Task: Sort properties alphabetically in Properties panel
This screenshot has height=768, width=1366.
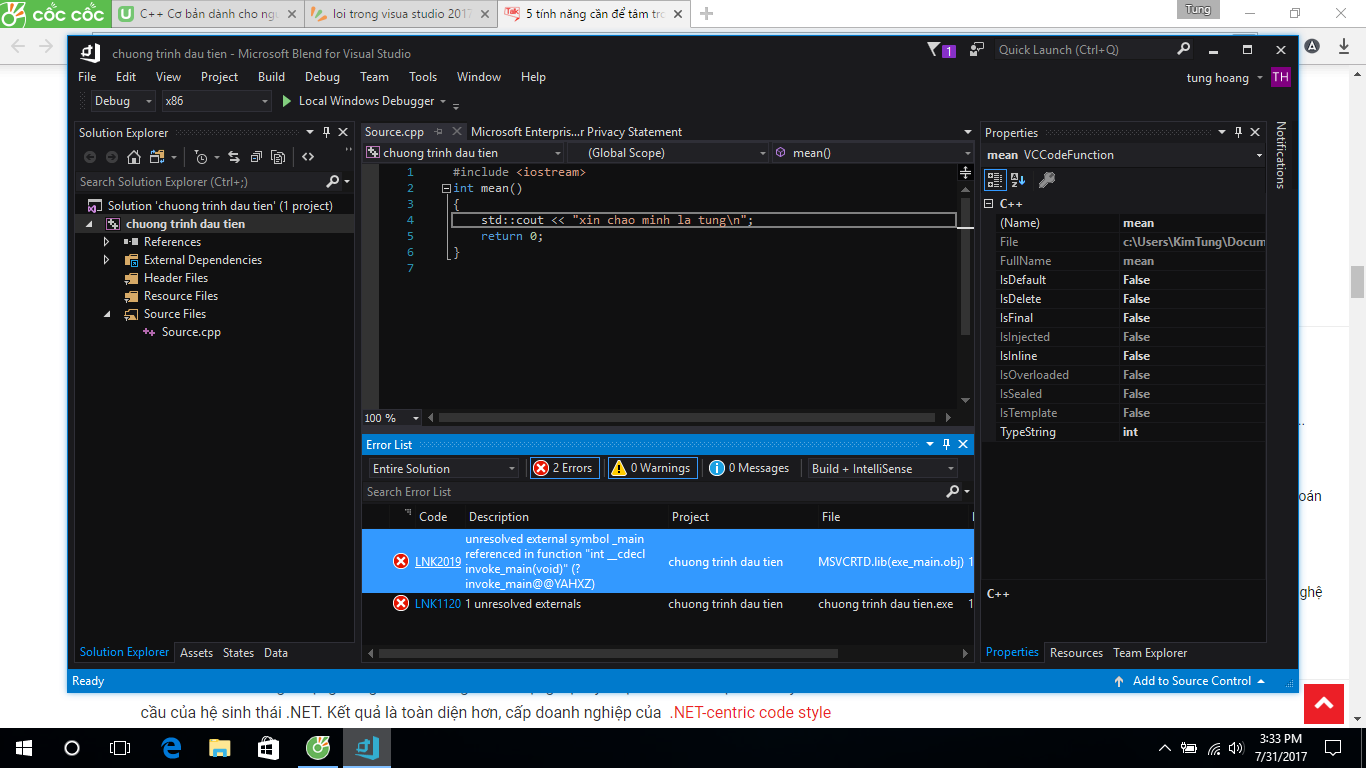Action: [x=1018, y=180]
